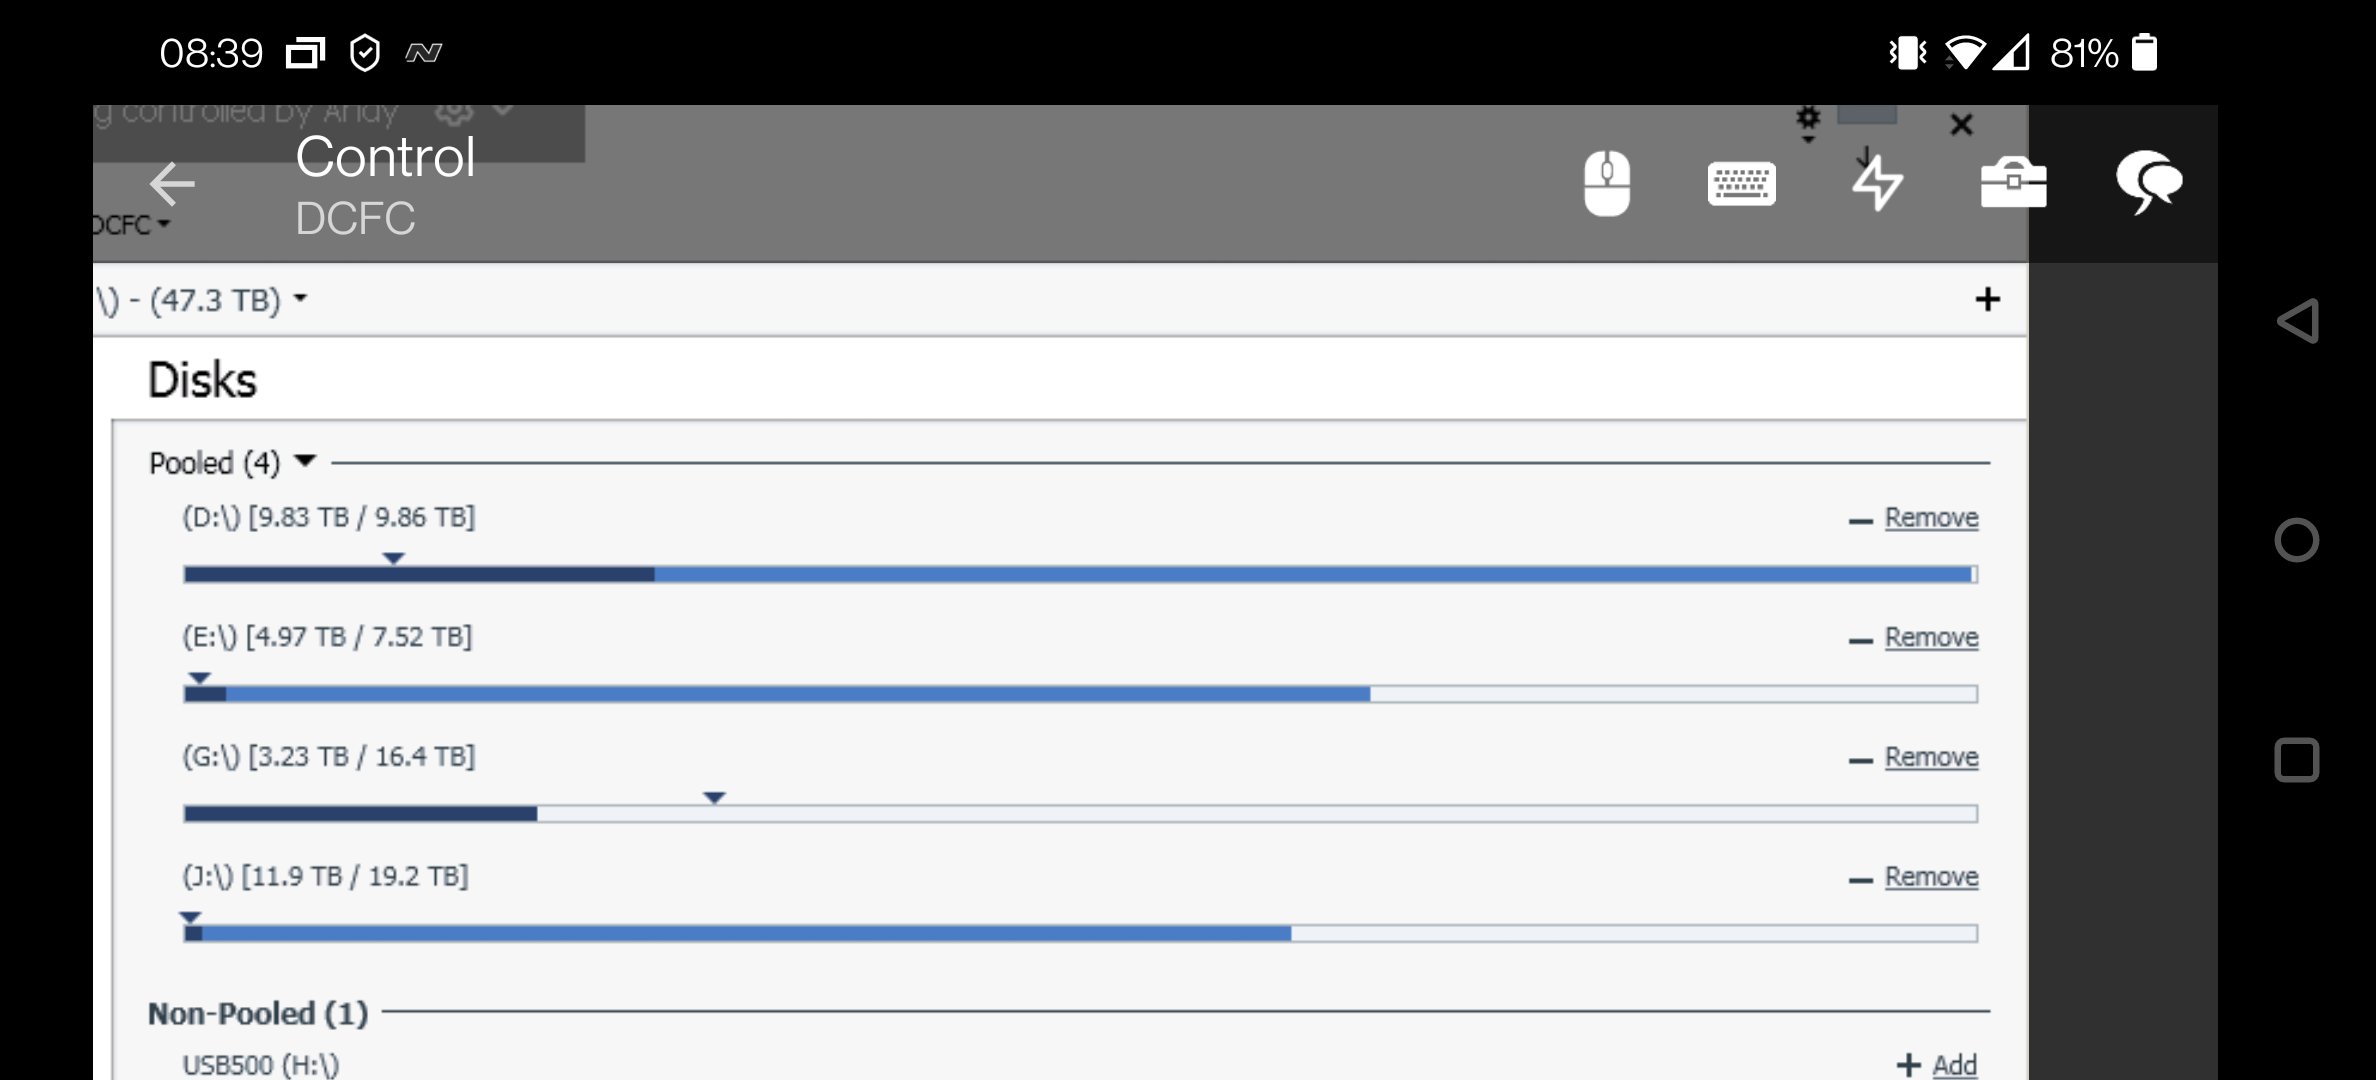Click Remove next to the D:\ disk
2376x1080 pixels.
[x=1931, y=518]
